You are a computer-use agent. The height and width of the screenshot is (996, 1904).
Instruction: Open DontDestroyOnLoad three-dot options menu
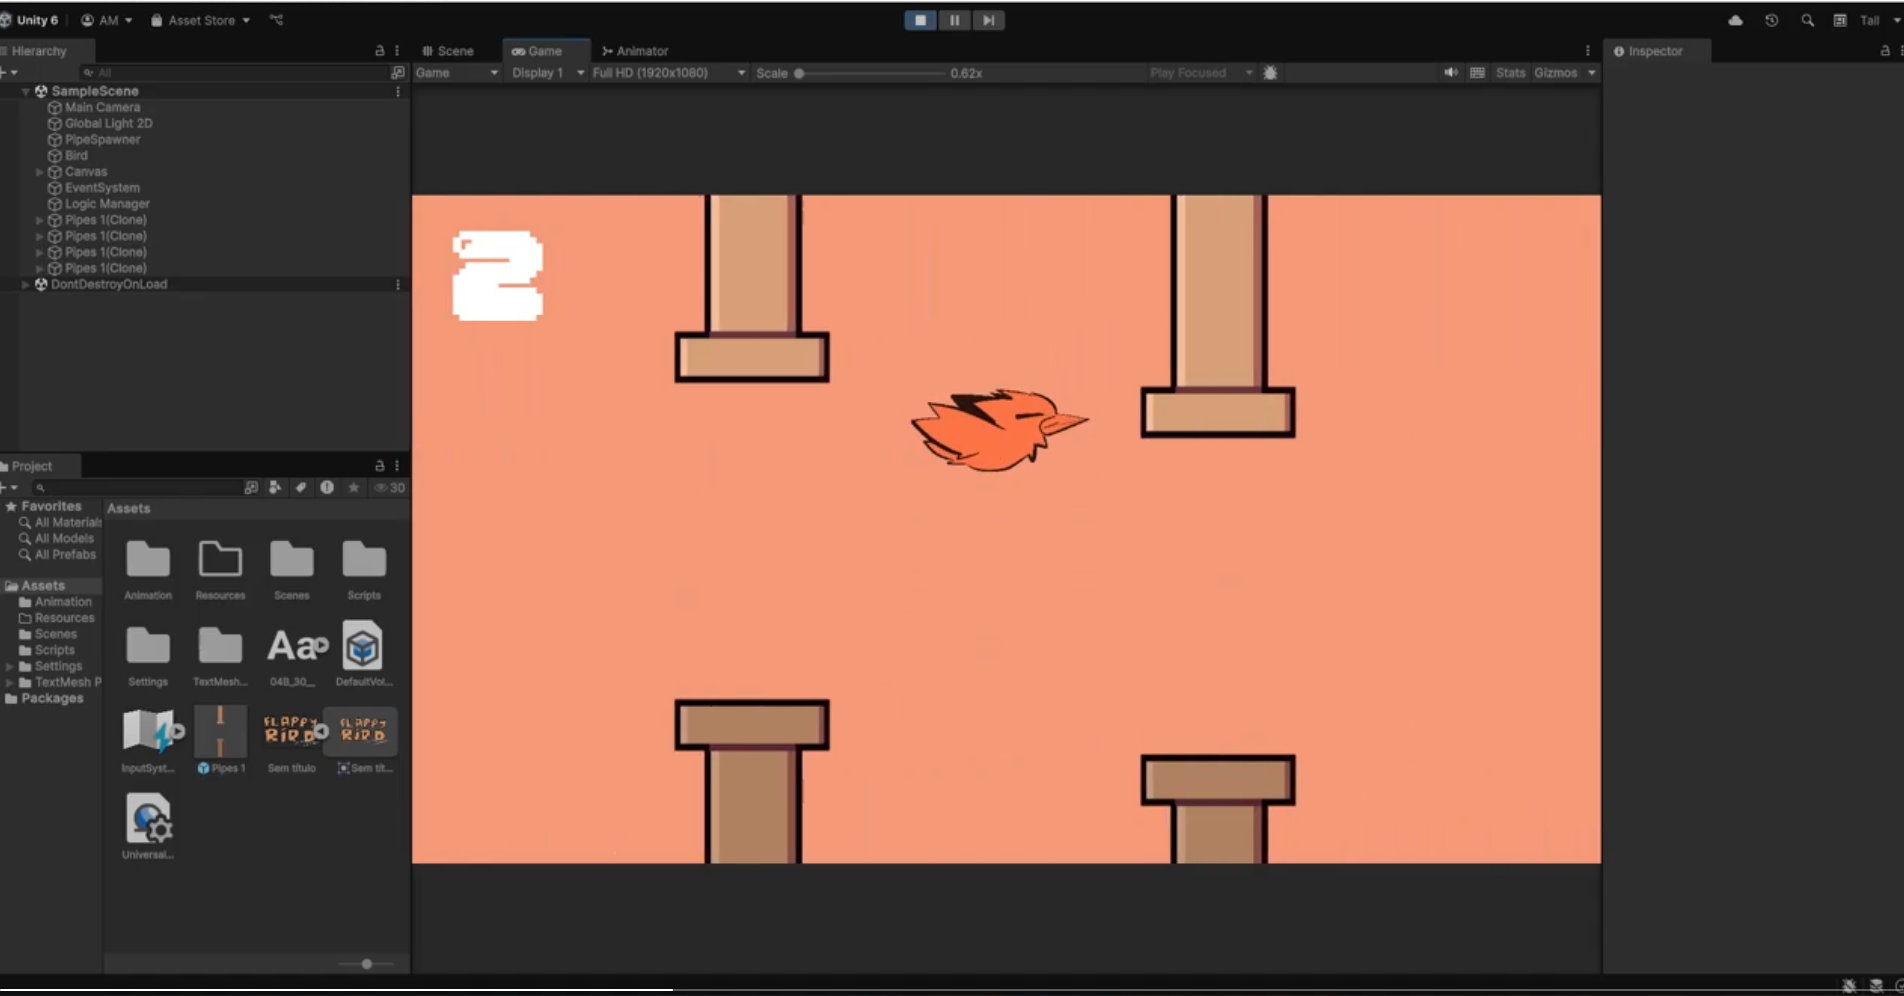398,285
